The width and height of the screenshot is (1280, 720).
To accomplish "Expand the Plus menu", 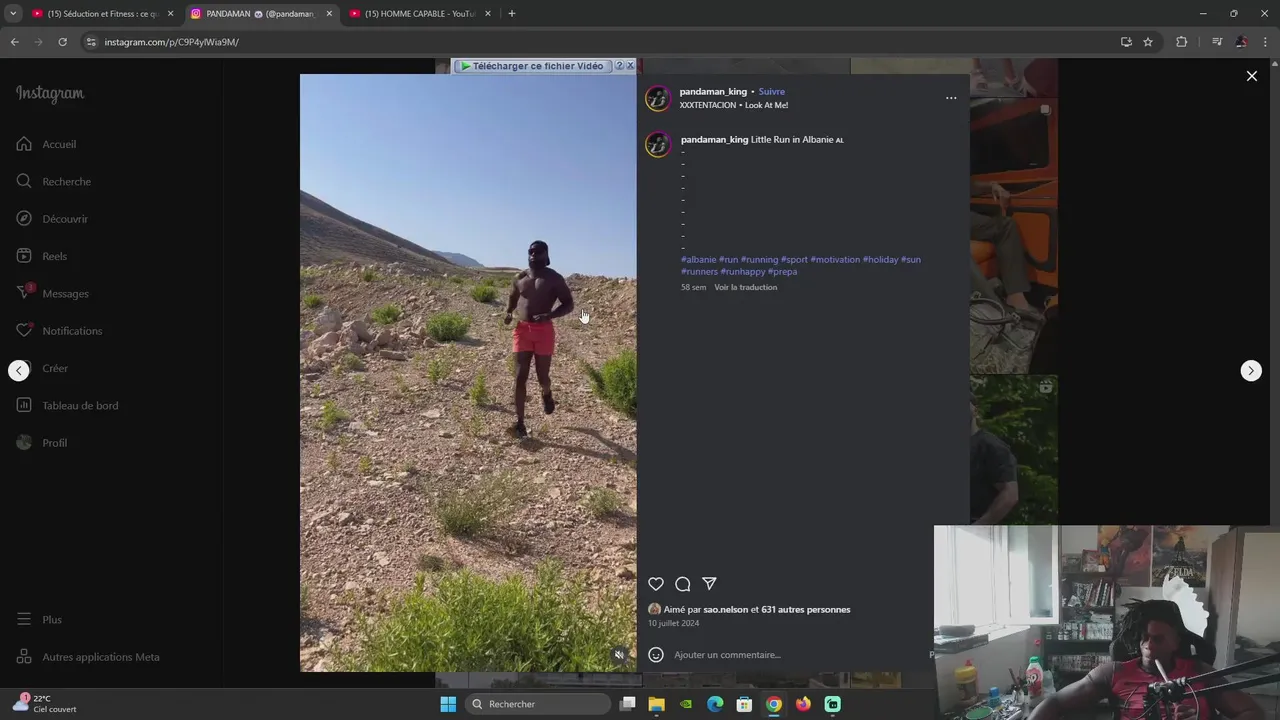I will click(39, 620).
